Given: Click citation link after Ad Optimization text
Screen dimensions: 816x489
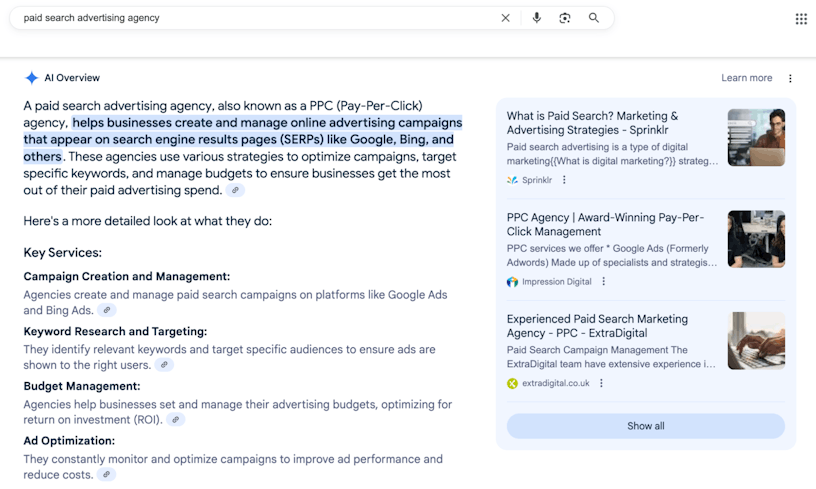Looking at the screenshot, I should (x=106, y=475).
